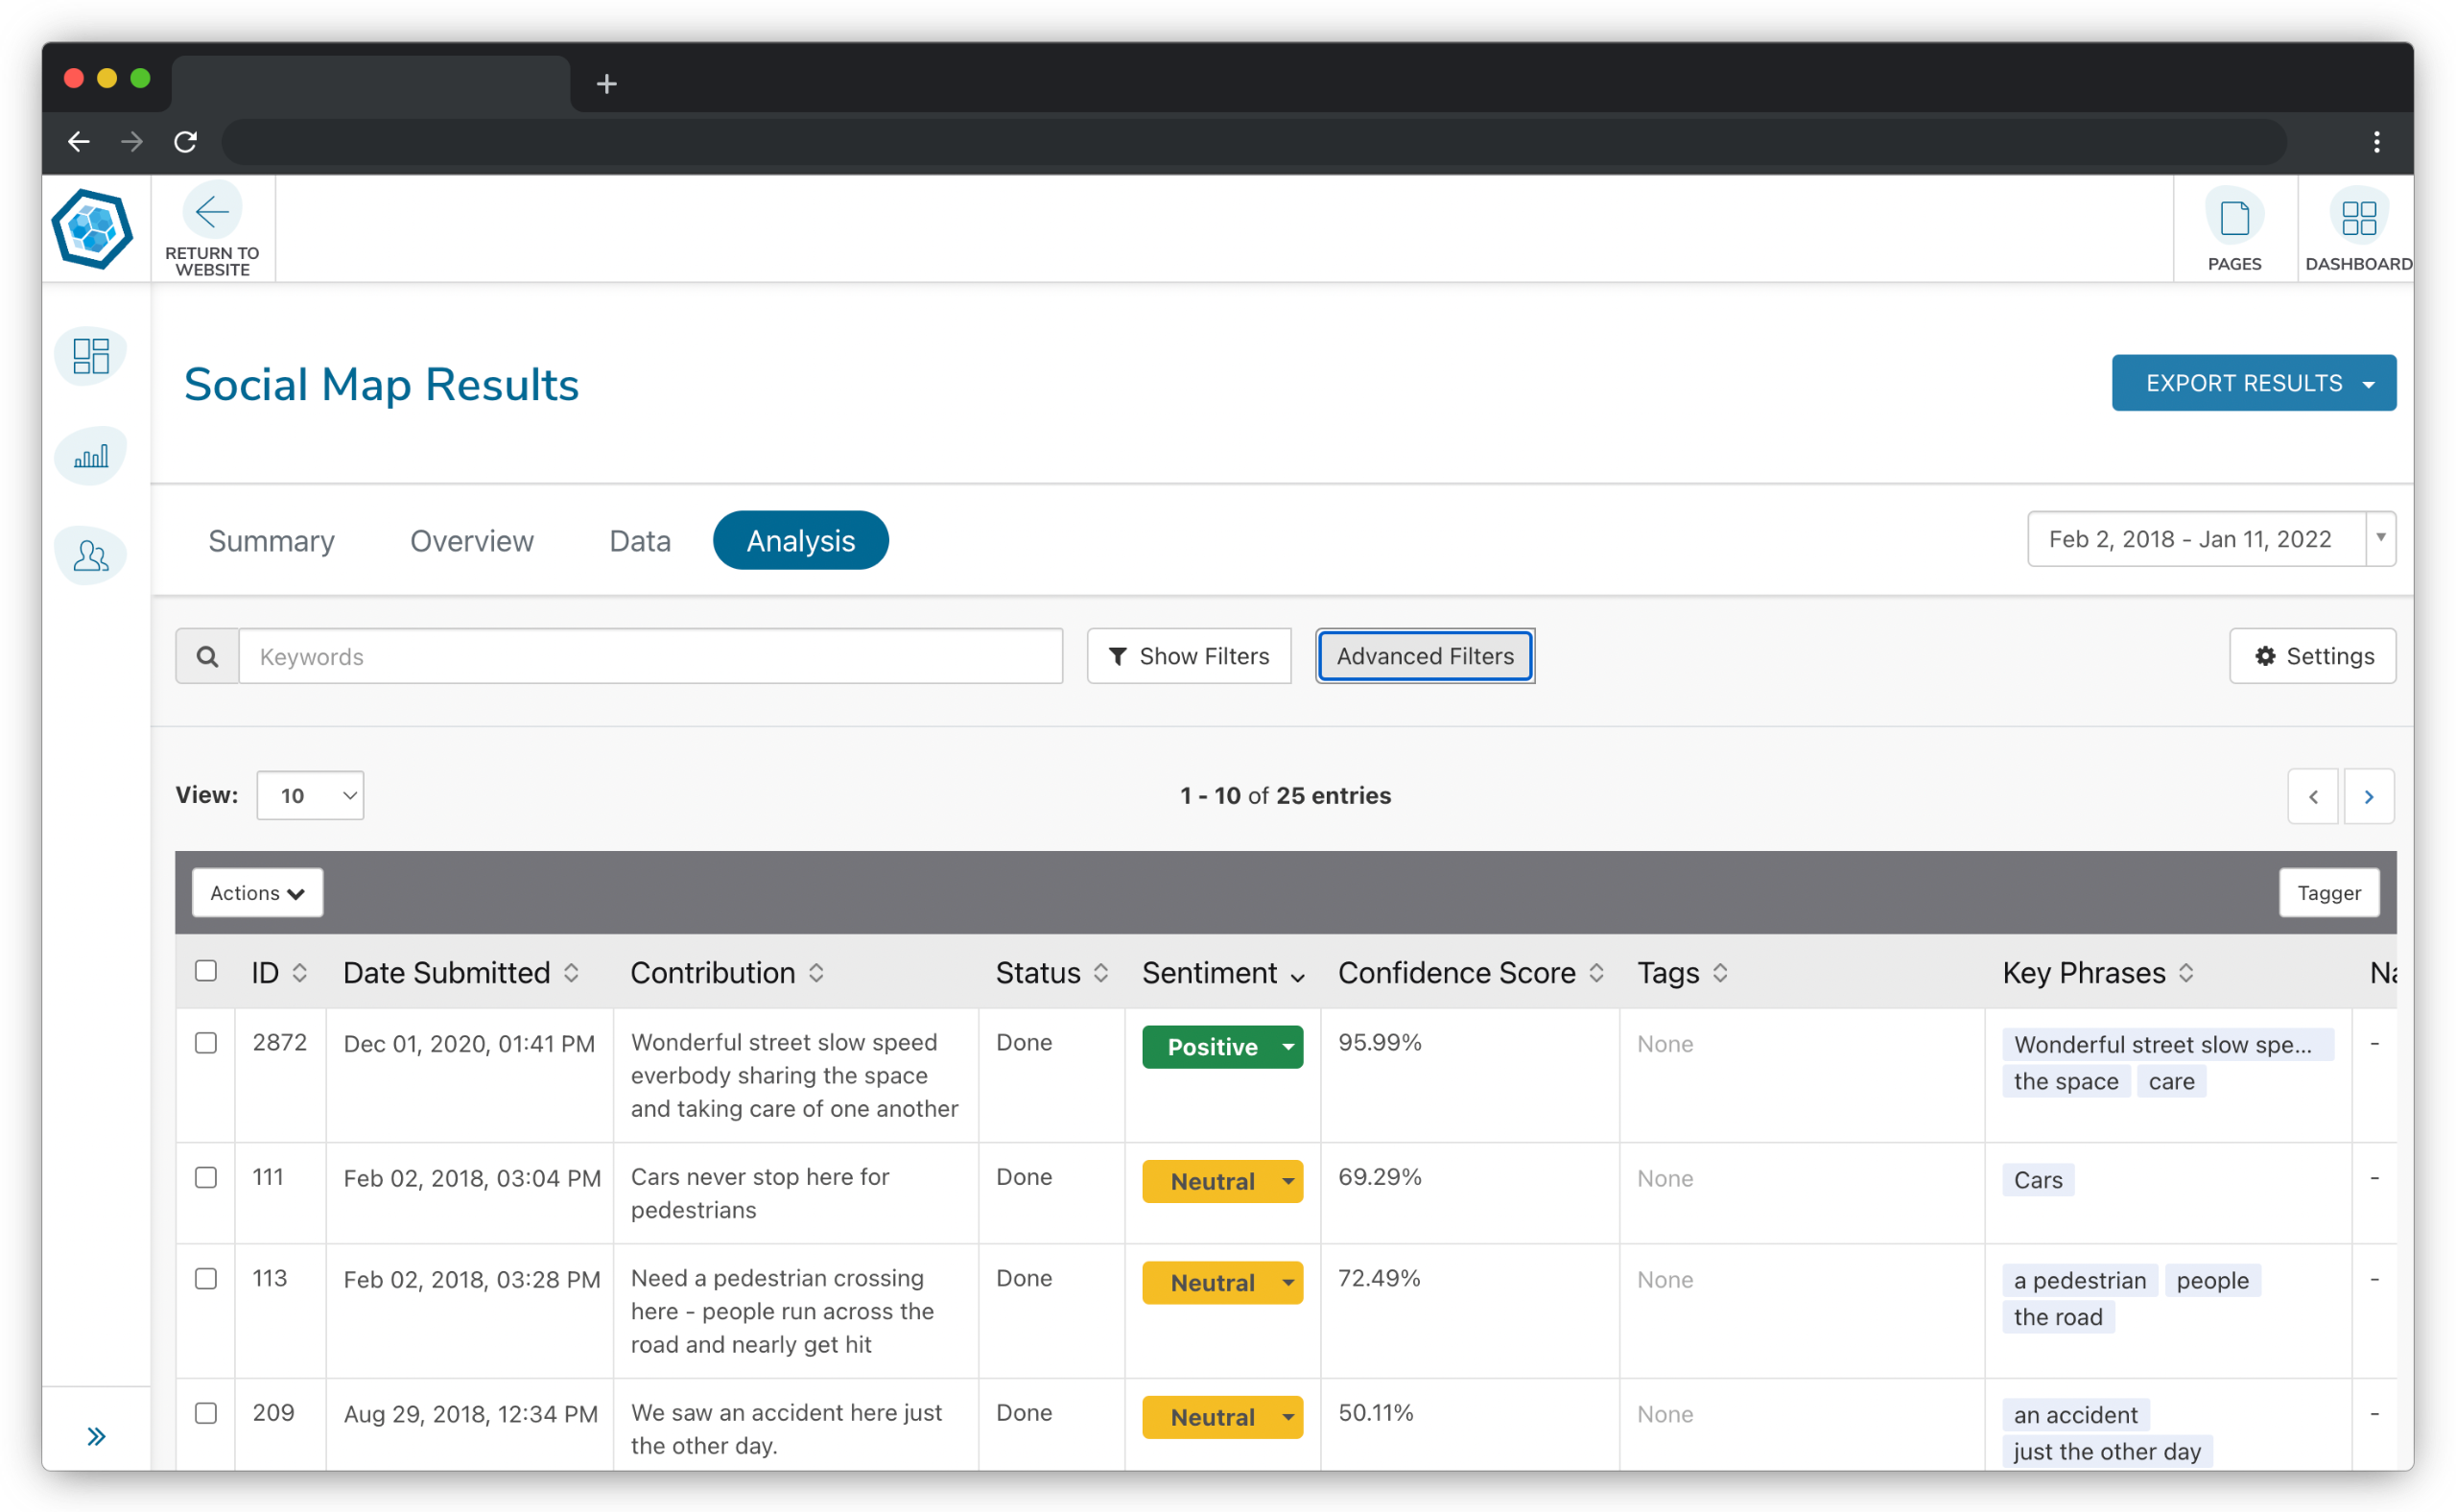Expand the Export Results dropdown
The image size is (2456, 1512).
coord(2369,384)
